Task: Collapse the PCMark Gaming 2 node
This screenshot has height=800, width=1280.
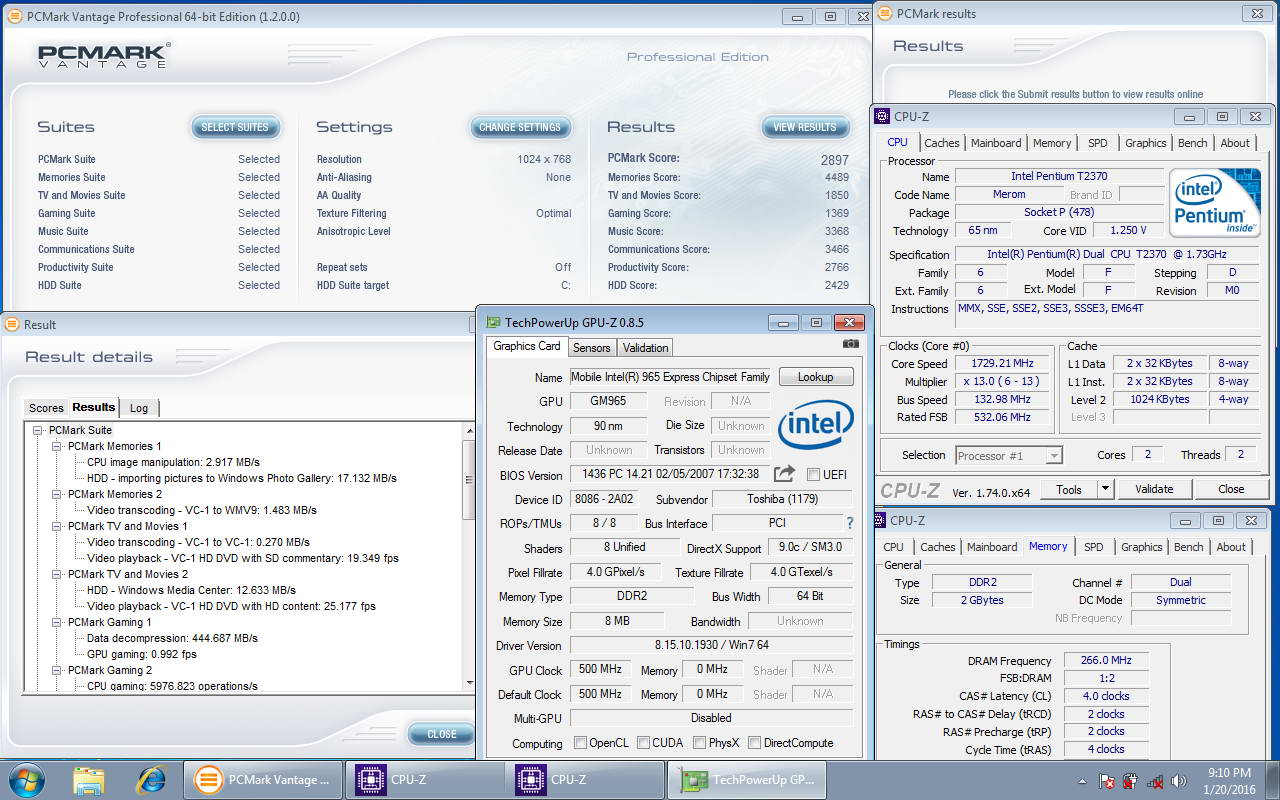Action: pos(57,670)
